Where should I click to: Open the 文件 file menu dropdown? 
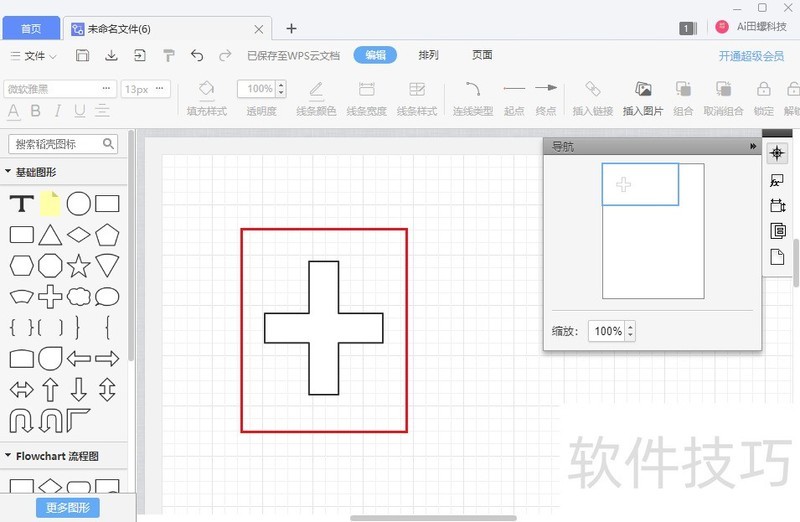[34, 56]
